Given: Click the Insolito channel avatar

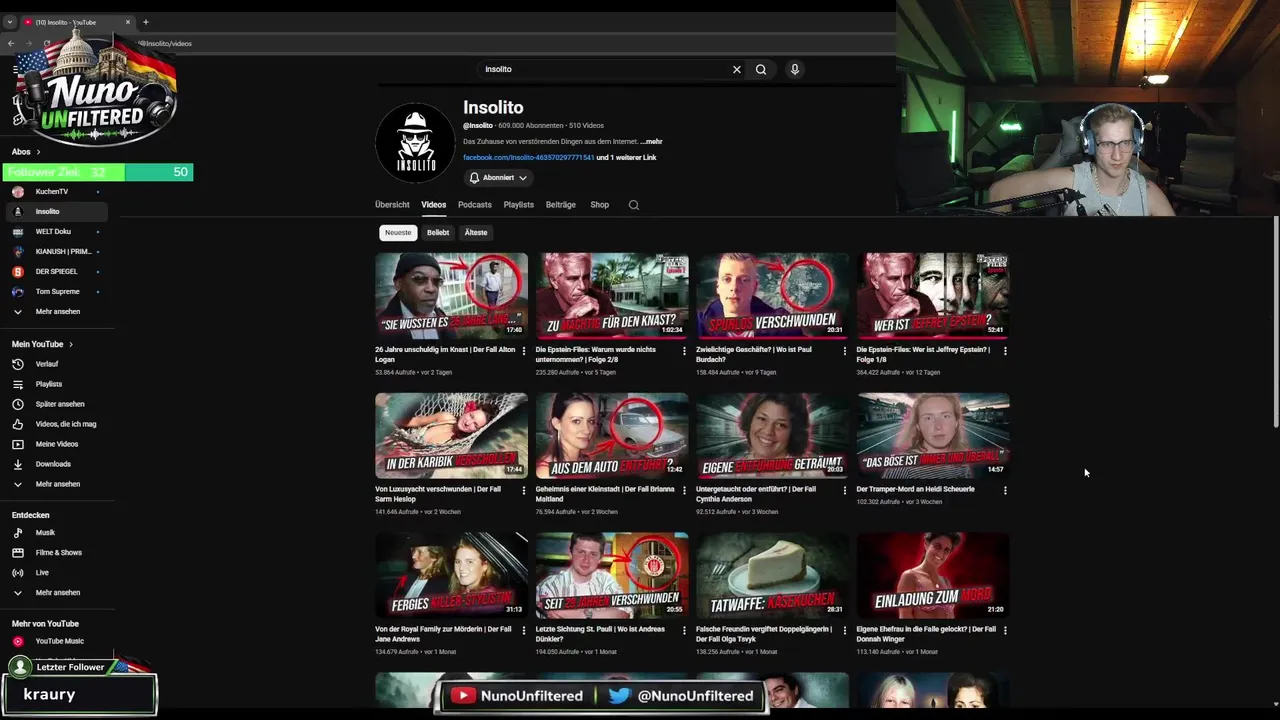Looking at the screenshot, I should coord(415,143).
